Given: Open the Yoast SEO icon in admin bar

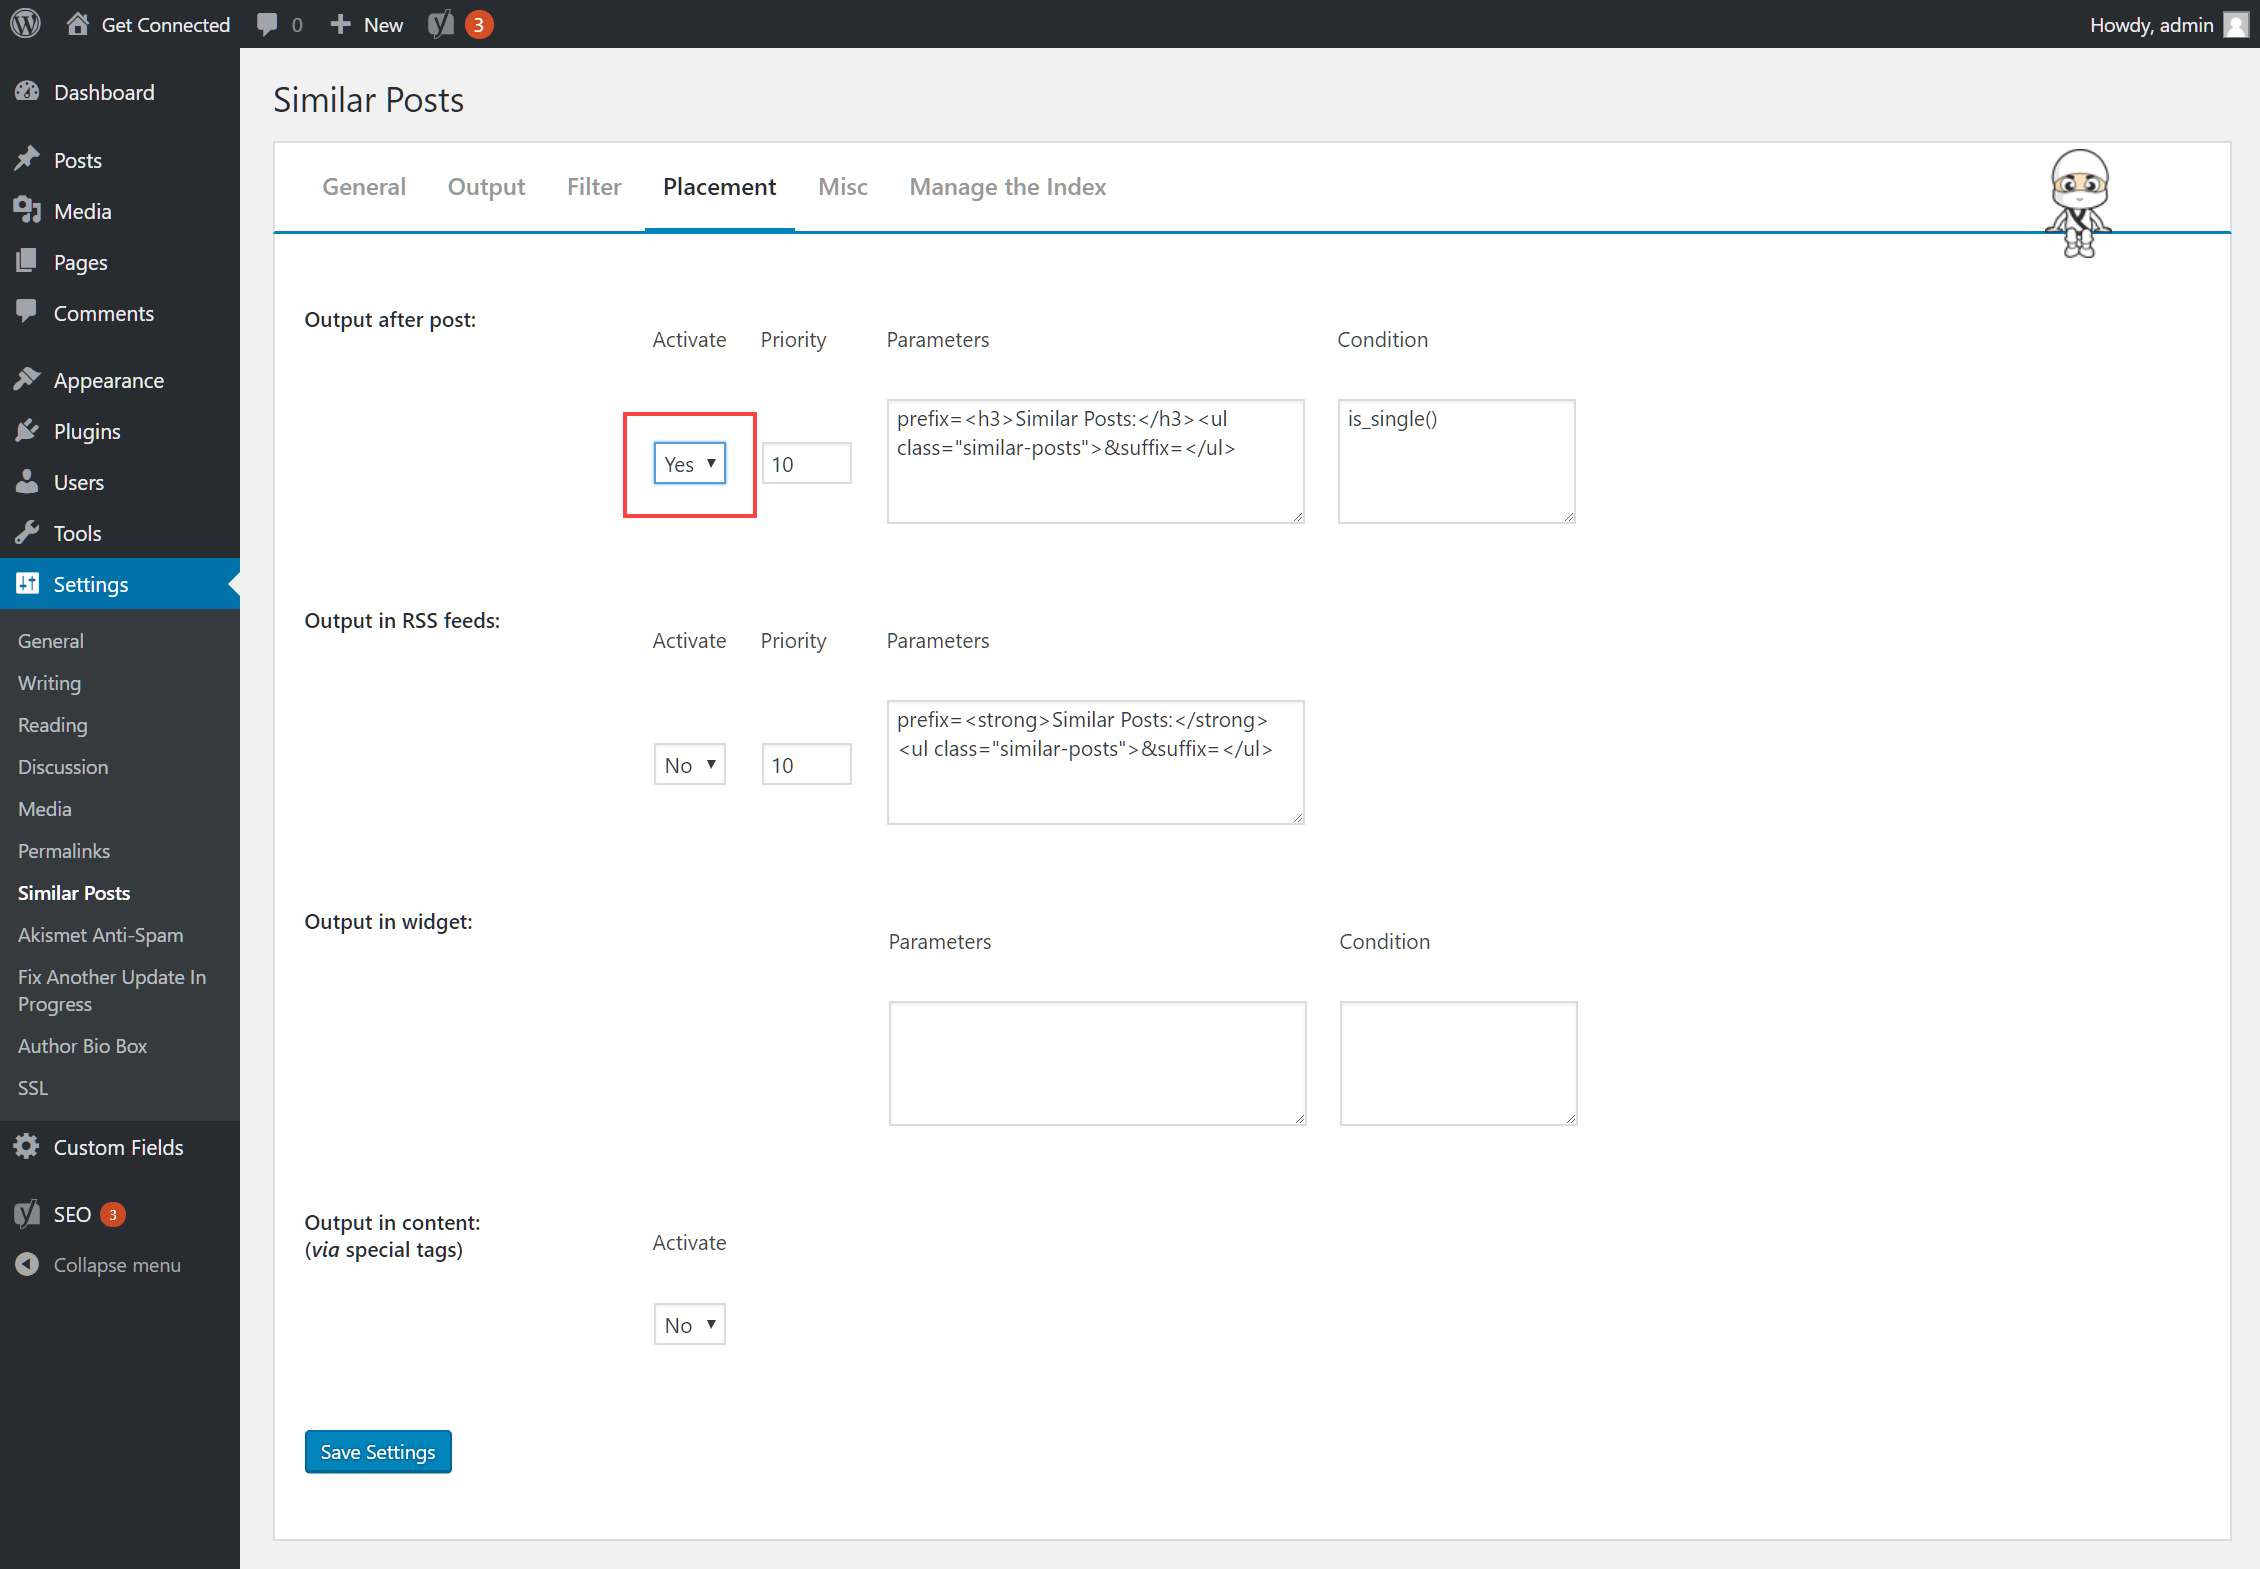Looking at the screenshot, I should (441, 24).
